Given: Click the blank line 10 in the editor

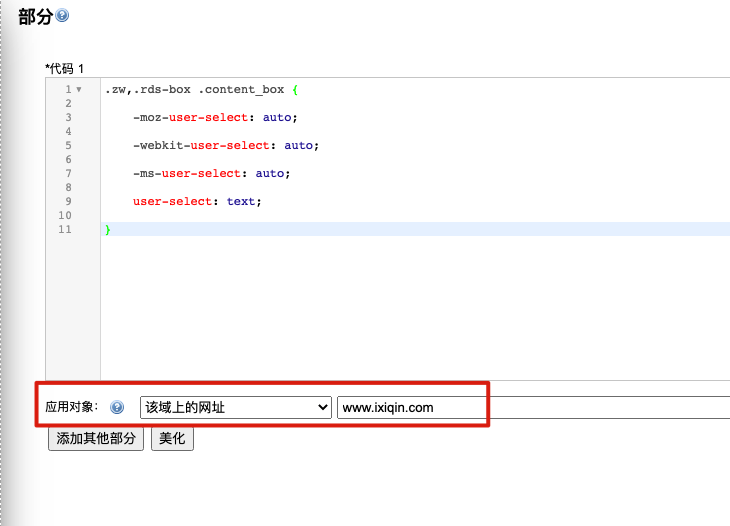Looking at the screenshot, I should point(400,216).
